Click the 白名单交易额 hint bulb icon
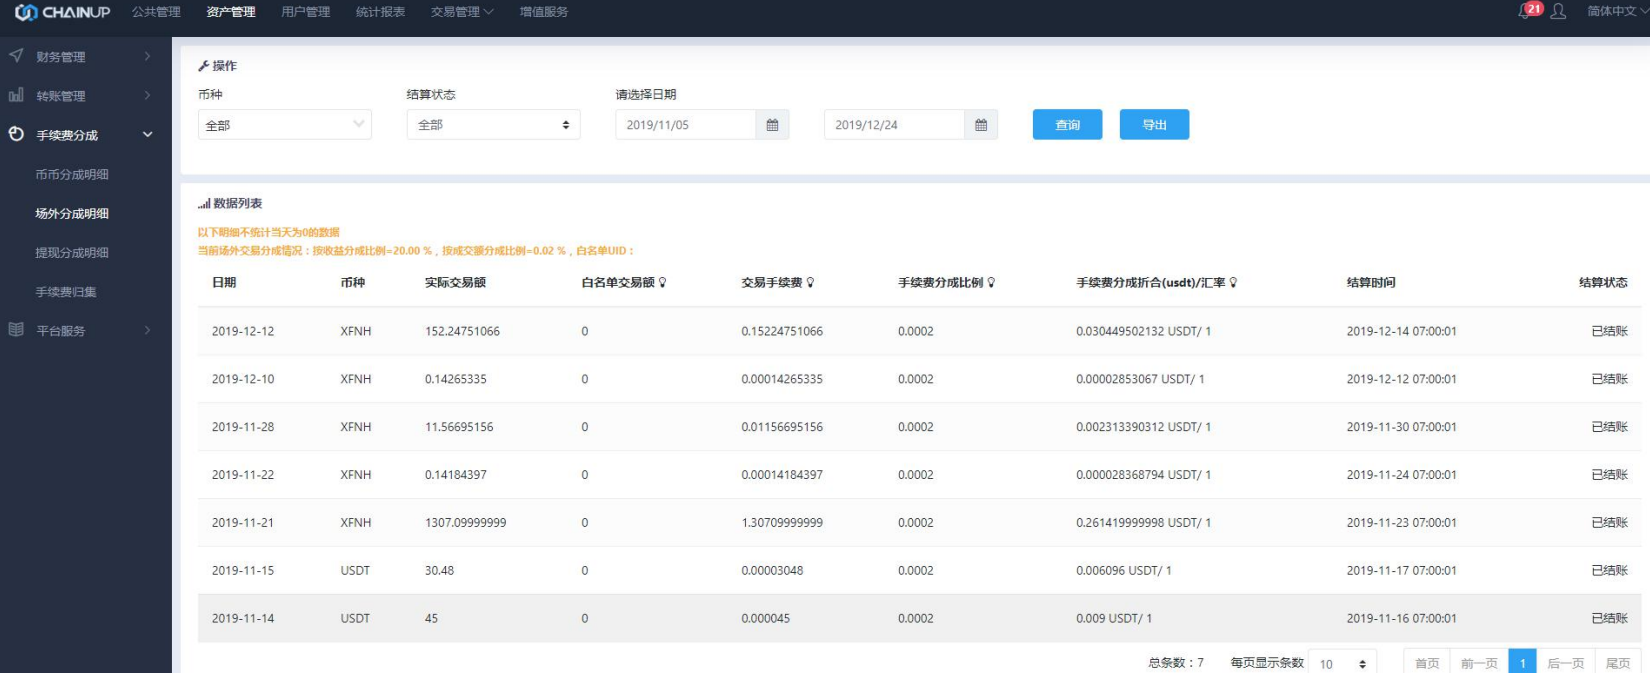This screenshot has height=680, width=1650. (662, 283)
